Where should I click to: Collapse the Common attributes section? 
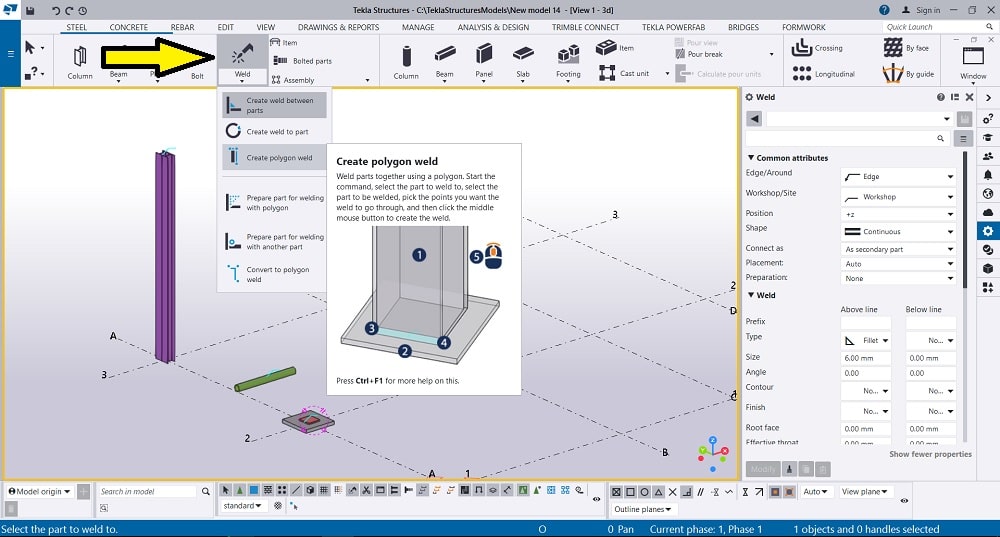(x=752, y=158)
